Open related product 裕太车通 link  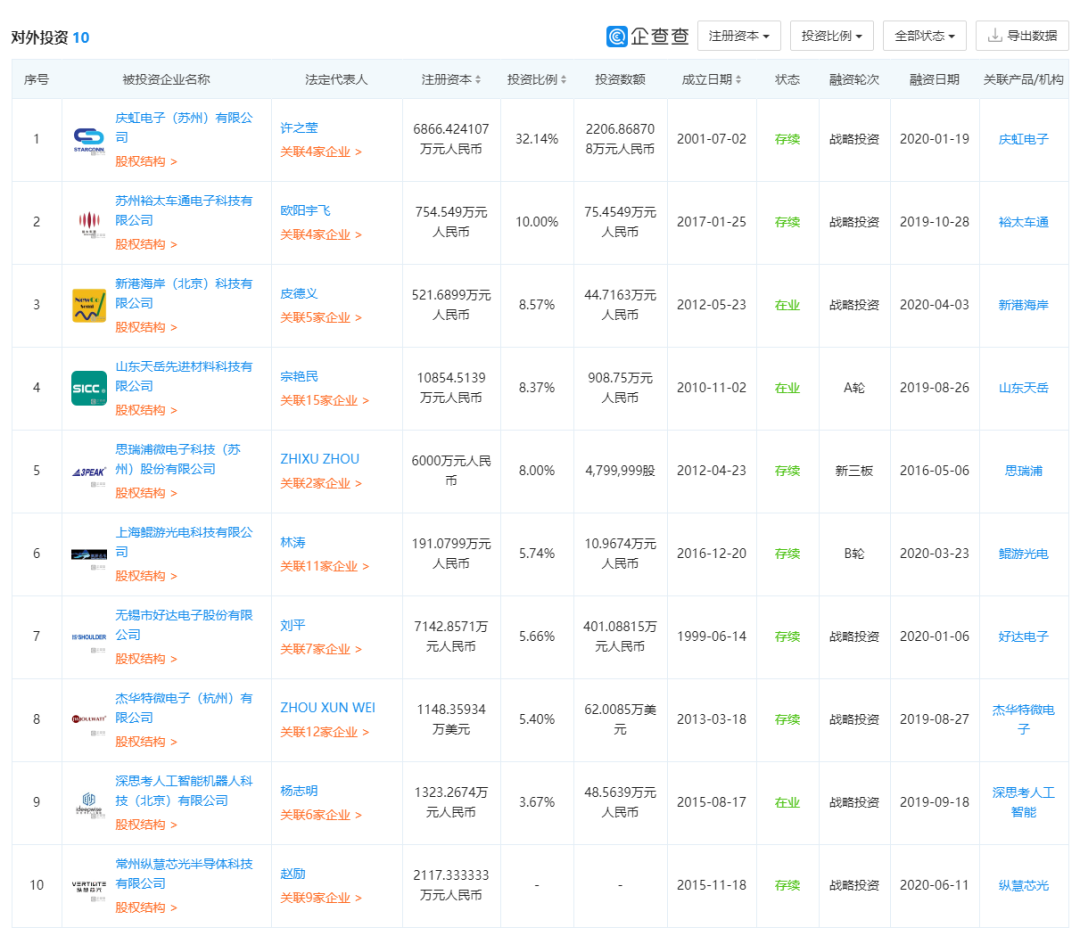click(x=1024, y=222)
